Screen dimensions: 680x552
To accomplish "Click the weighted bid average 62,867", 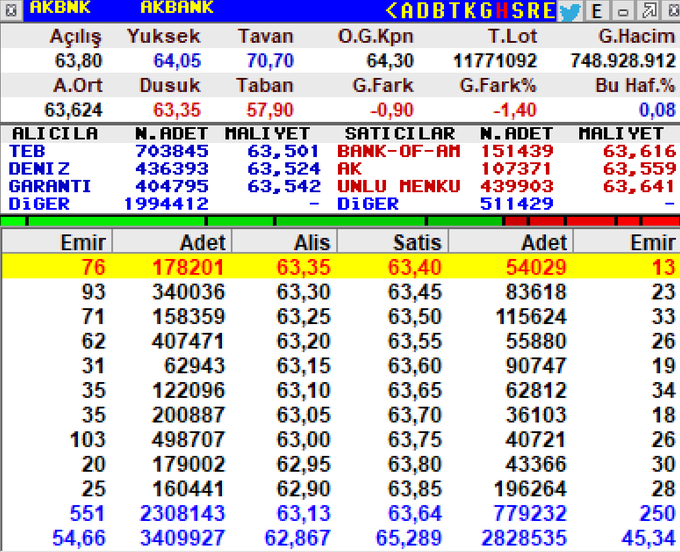I will [298, 539].
